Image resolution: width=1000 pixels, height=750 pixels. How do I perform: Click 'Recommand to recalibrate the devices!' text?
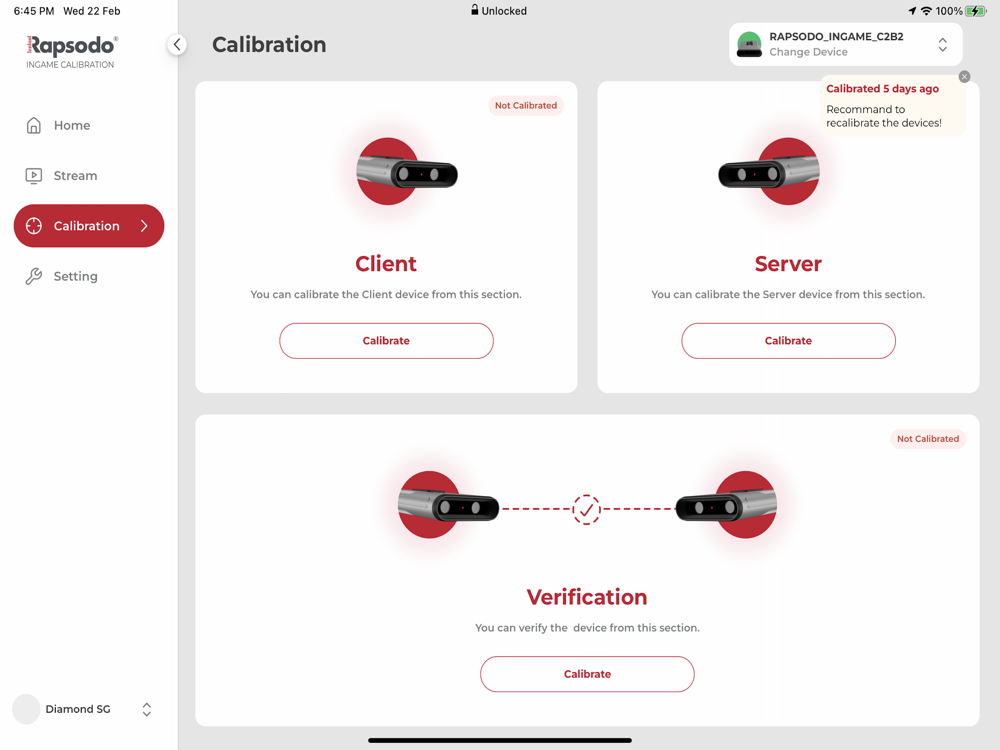(x=884, y=116)
